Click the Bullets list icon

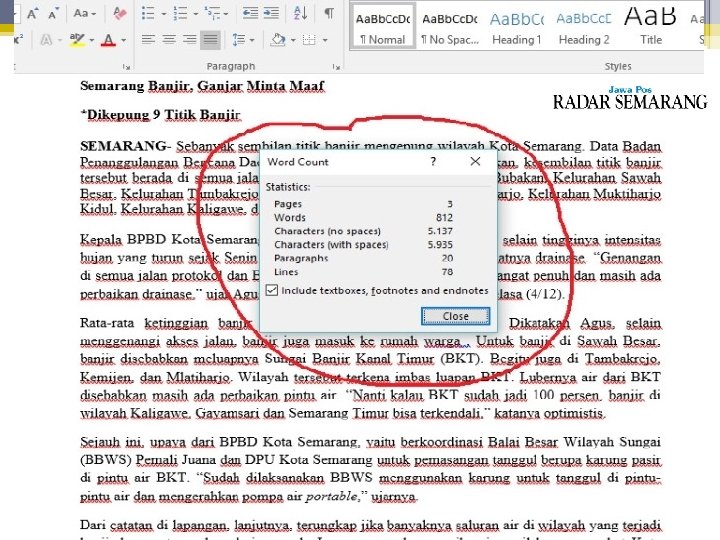pyautogui.click(x=148, y=14)
